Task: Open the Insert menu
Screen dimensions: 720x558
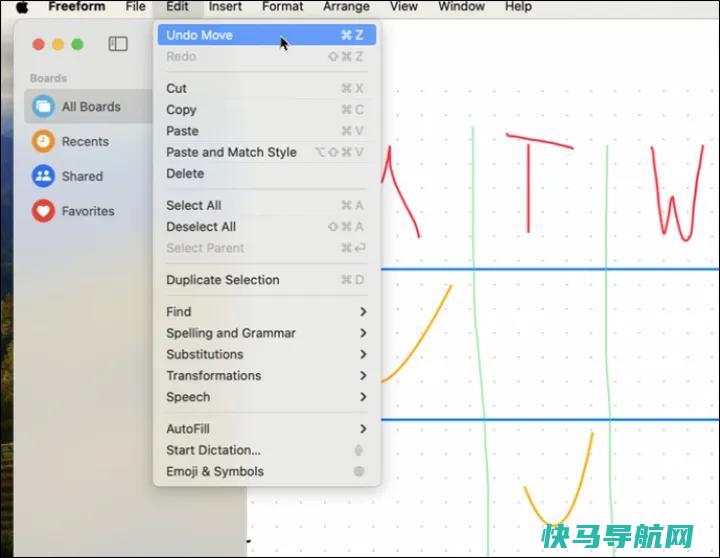Action: (x=225, y=6)
